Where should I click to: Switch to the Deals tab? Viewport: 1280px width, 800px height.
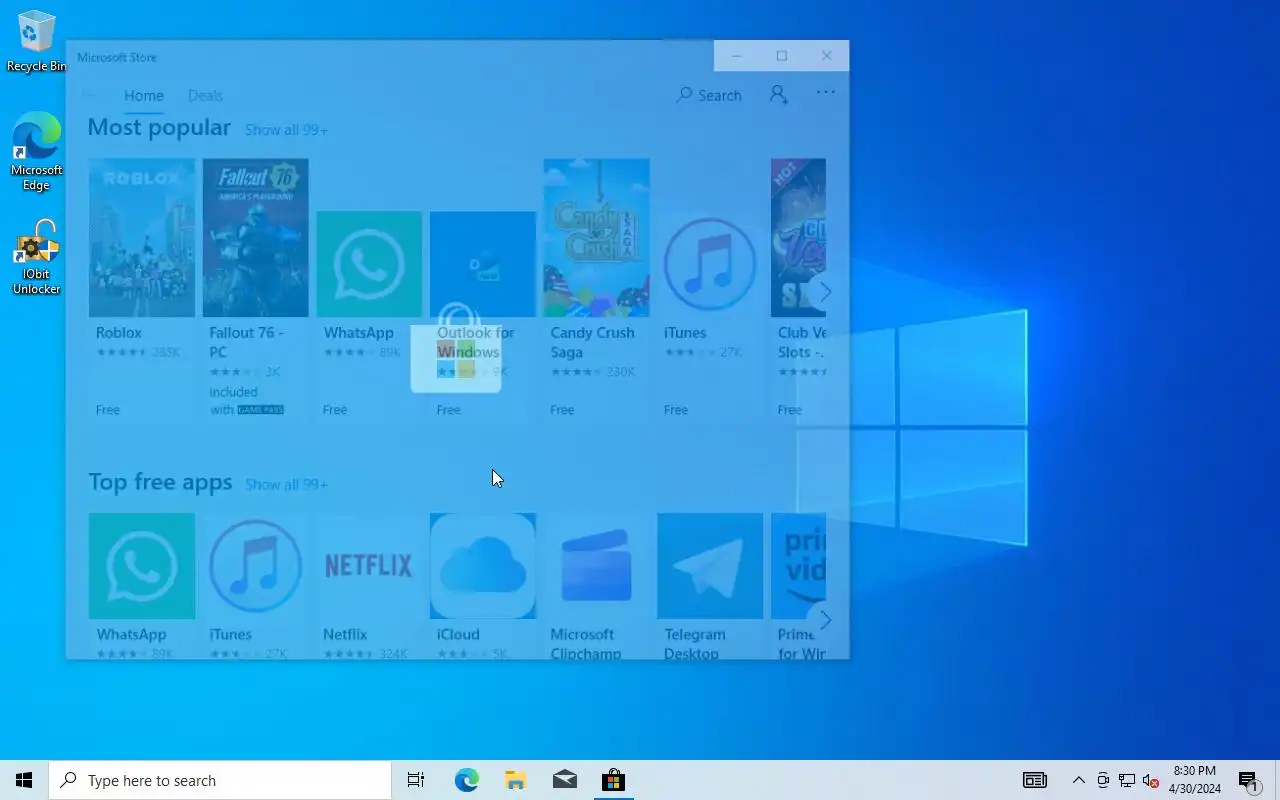[205, 96]
